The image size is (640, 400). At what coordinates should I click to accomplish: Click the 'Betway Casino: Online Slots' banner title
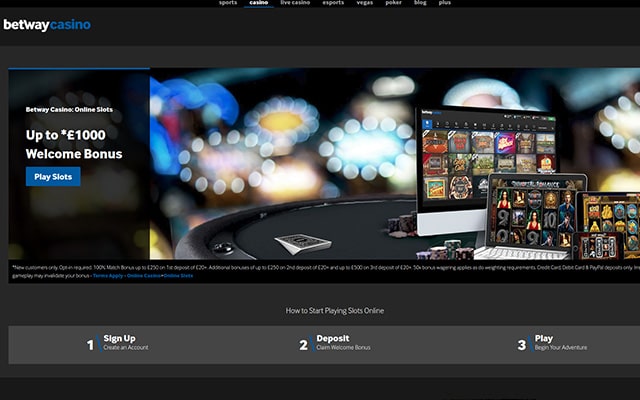tap(69, 109)
